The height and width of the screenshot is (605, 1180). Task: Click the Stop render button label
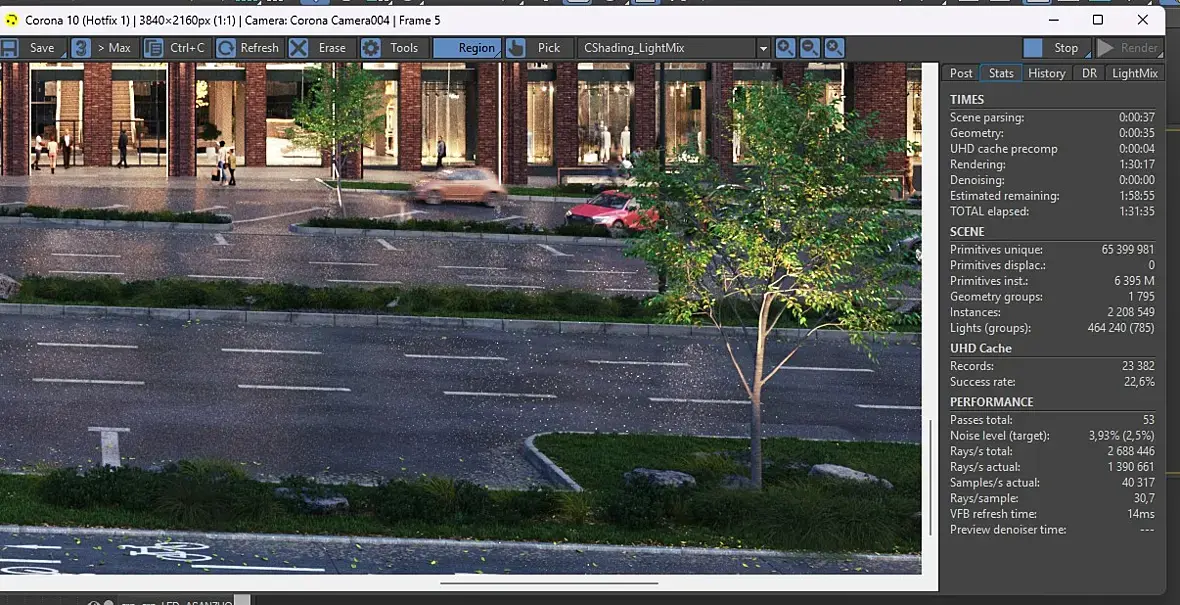[x=1066, y=48]
